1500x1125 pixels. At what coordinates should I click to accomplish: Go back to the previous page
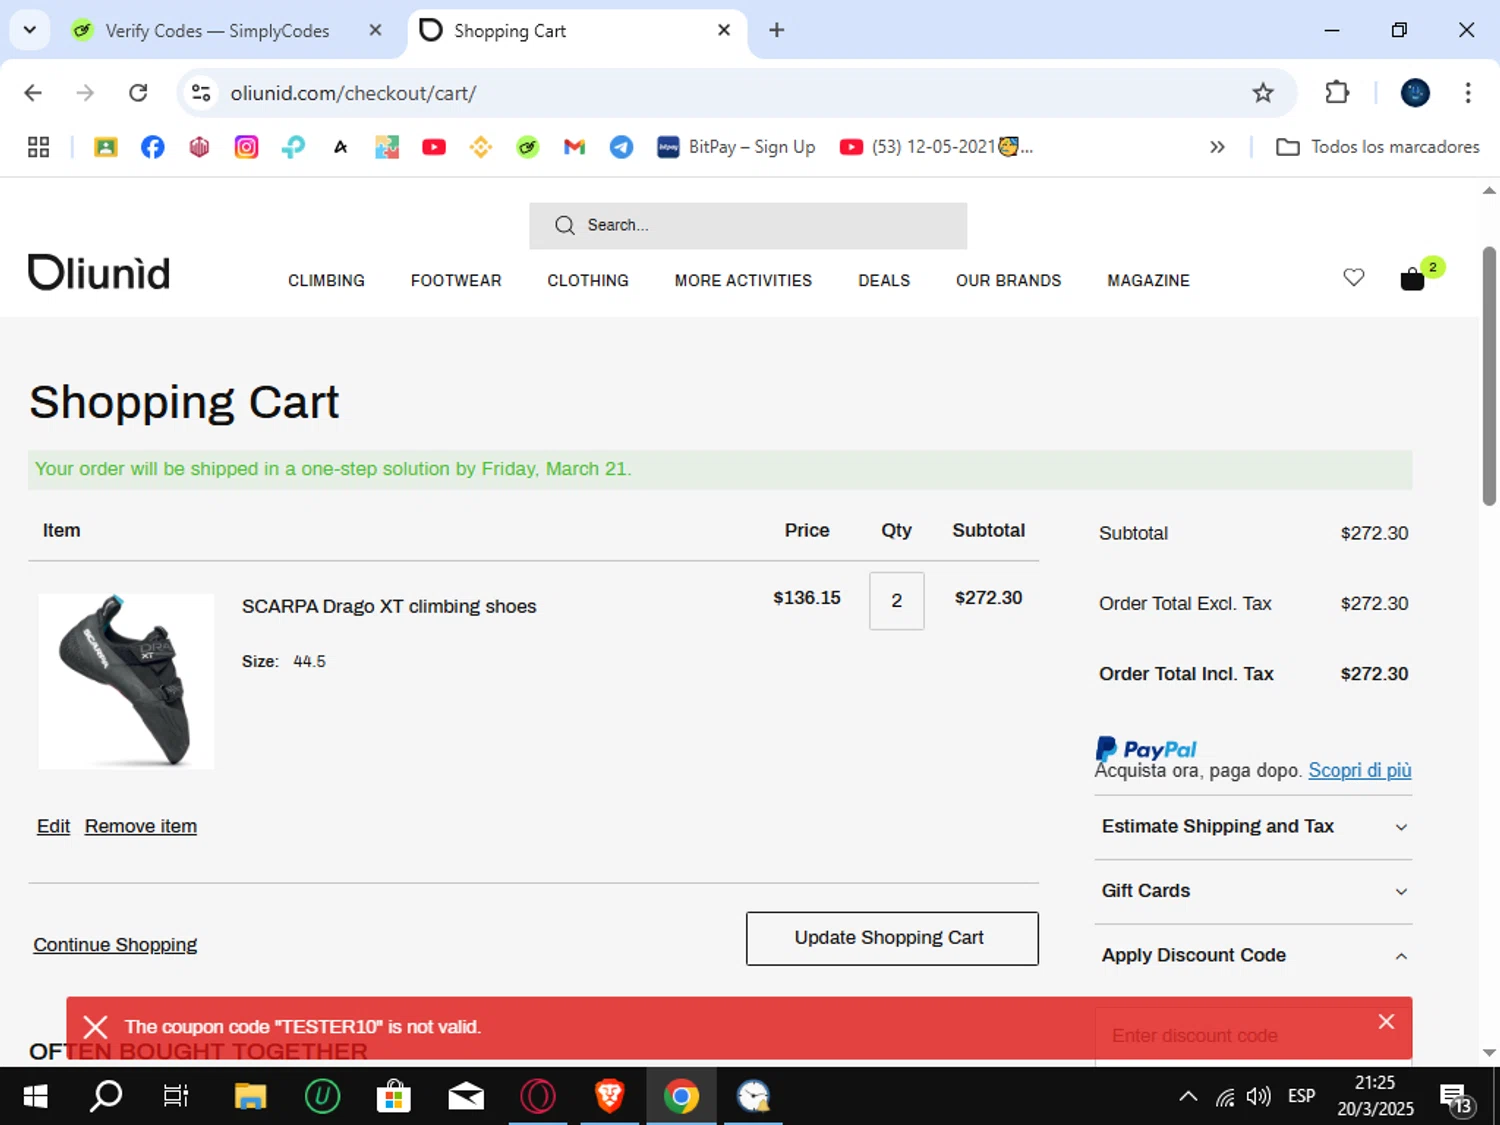point(33,93)
